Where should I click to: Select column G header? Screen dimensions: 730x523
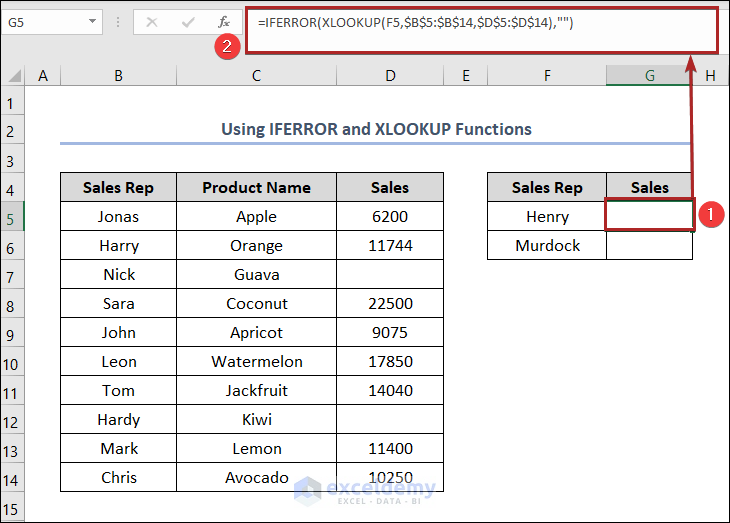click(649, 75)
